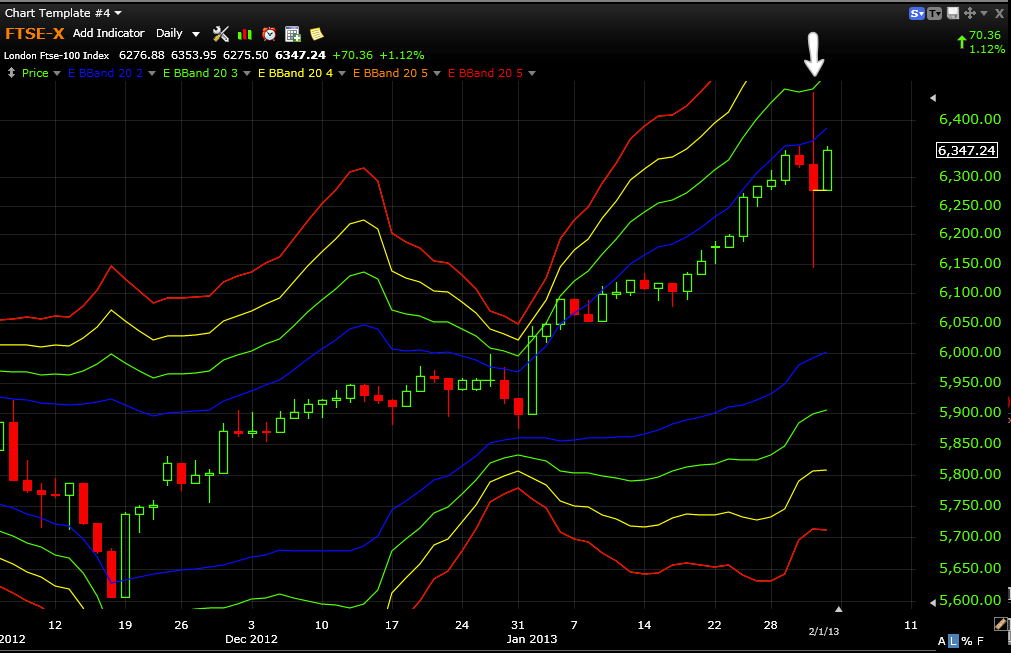Screen dimensions: 1011x653
Task: Click the 5,800.00 price axis label
Action: click(x=970, y=474)
